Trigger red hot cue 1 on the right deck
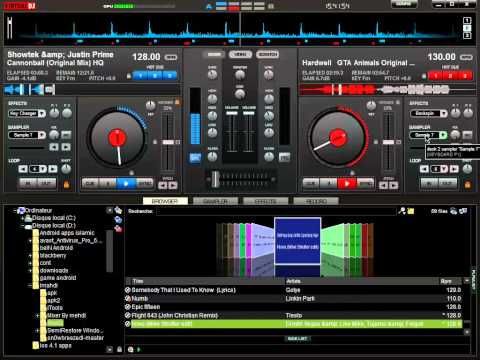The height and width of the screenshot is (360, 480). (x=436, y=76)
